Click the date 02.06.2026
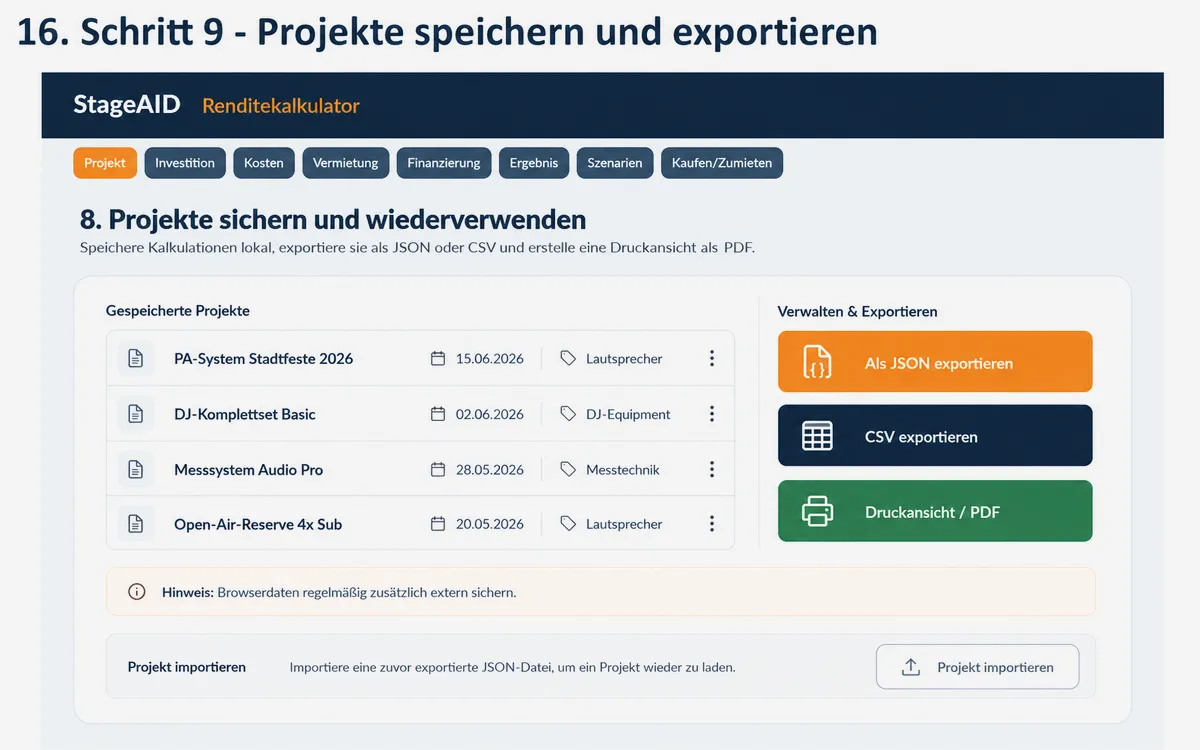This screenshot has height=750, width=1200. point(490,414)
